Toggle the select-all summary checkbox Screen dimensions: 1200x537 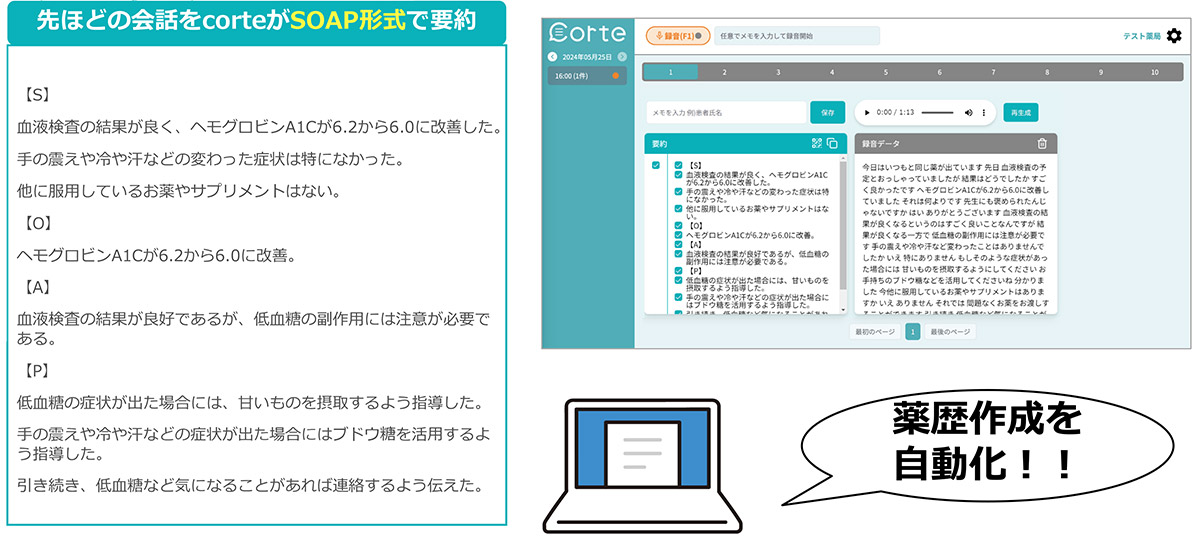coord(656,165)
